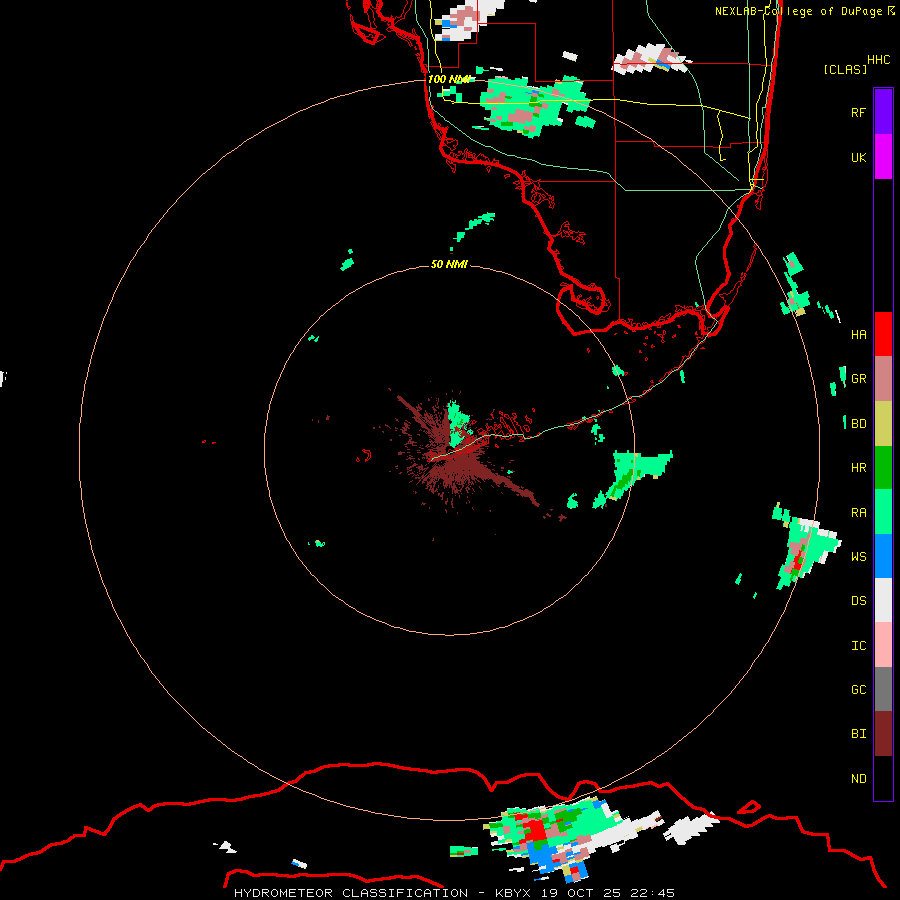
Task: Click the RF purple legend swatch
Action: click(883, 112)
